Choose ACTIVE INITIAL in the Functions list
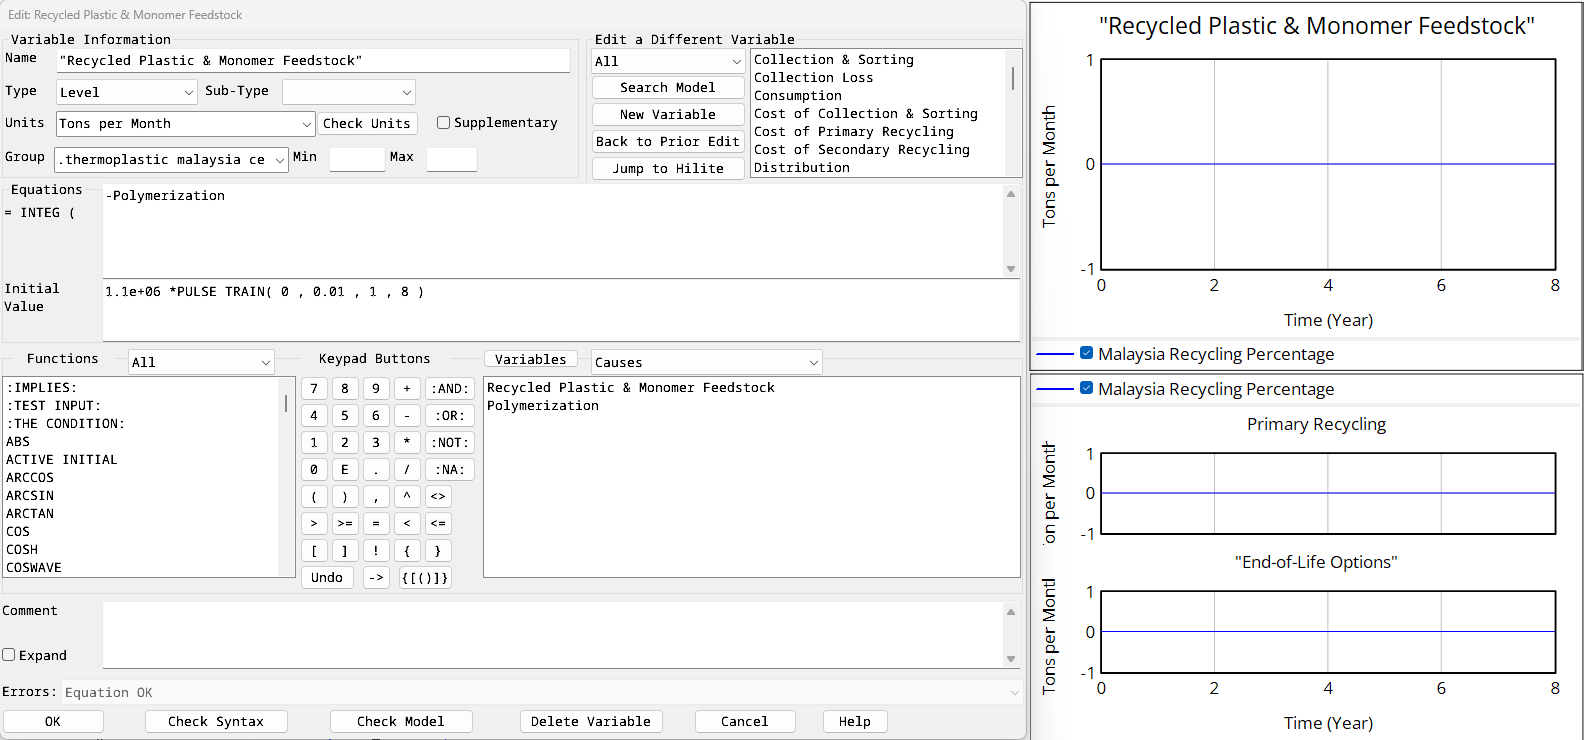 62,460
